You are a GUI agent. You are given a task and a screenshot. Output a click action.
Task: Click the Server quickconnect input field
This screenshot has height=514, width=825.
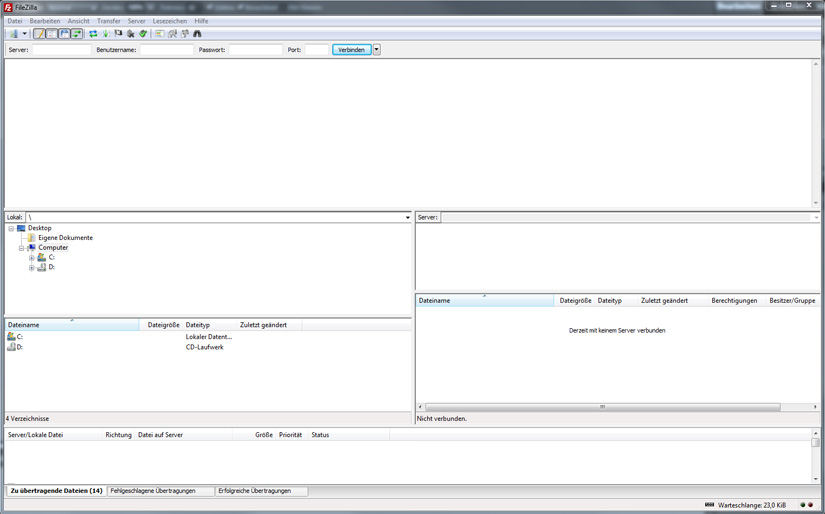point(62,50)
